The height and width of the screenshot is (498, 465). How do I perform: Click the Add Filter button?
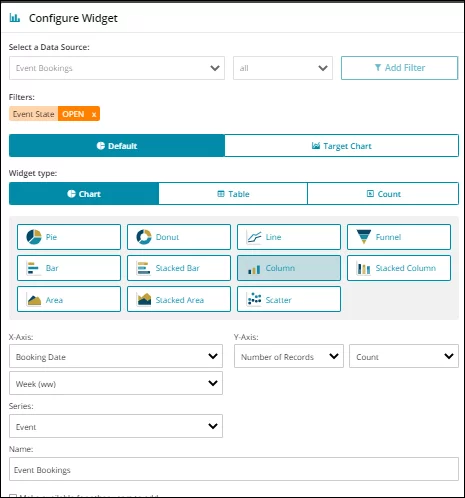coord(399,68)
